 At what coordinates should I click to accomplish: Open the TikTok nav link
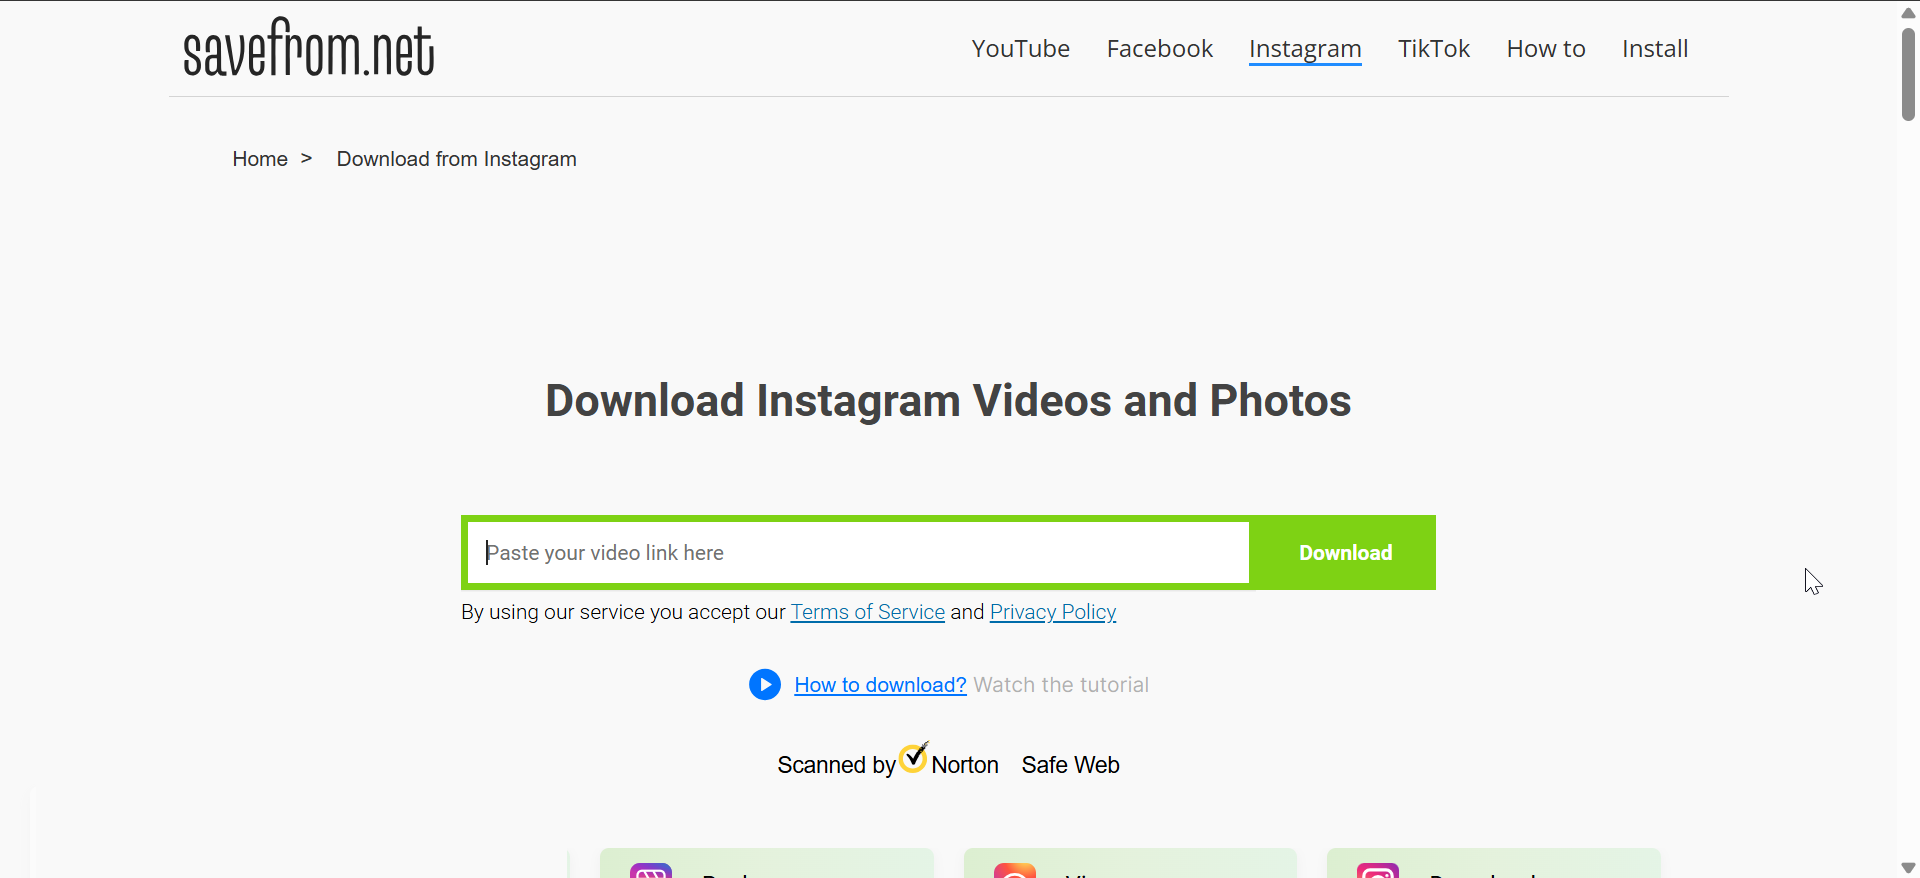1434,49
